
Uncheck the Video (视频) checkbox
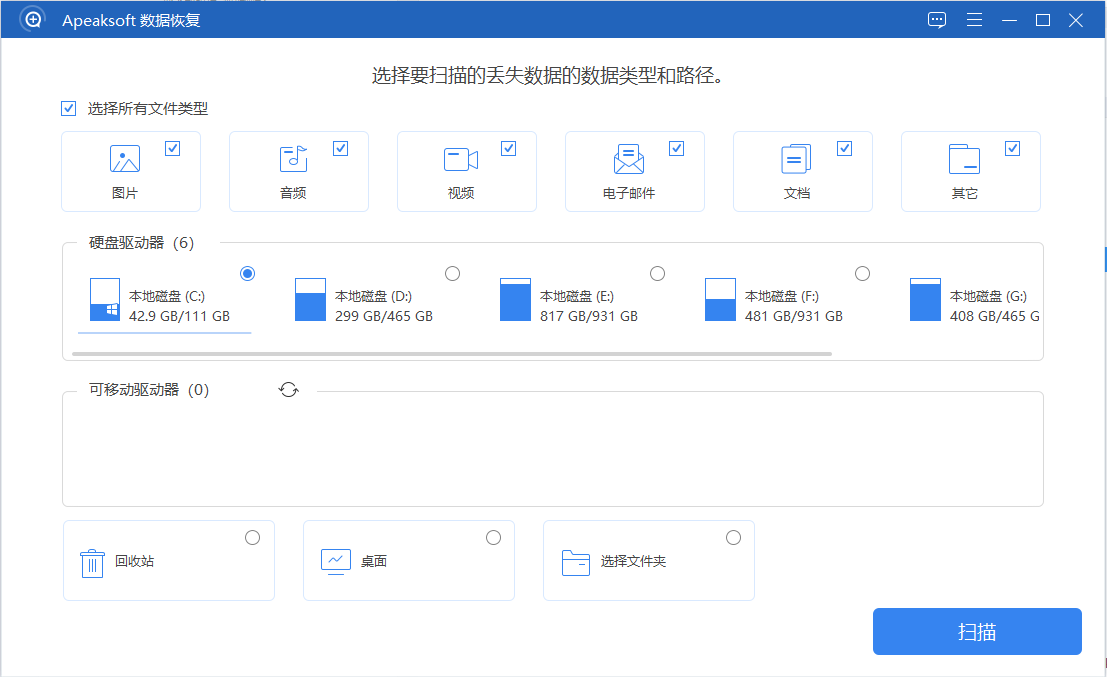509,149
